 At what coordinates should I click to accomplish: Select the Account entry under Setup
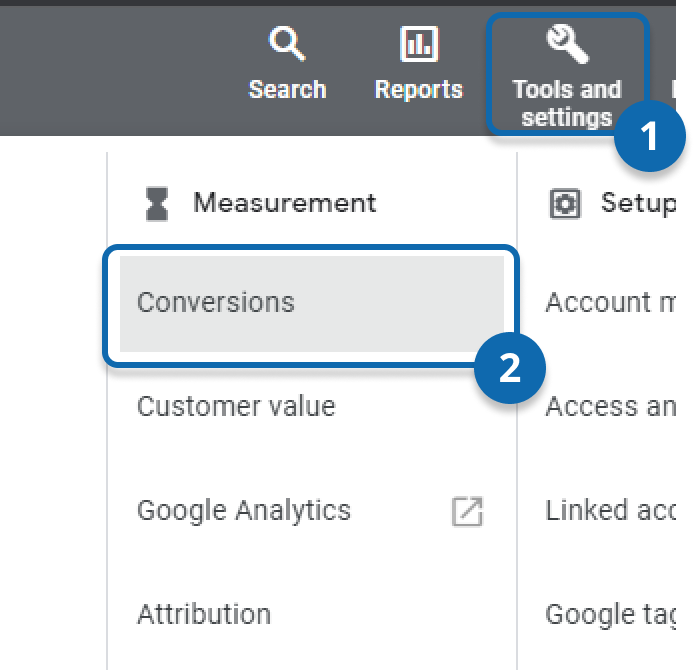610,302
